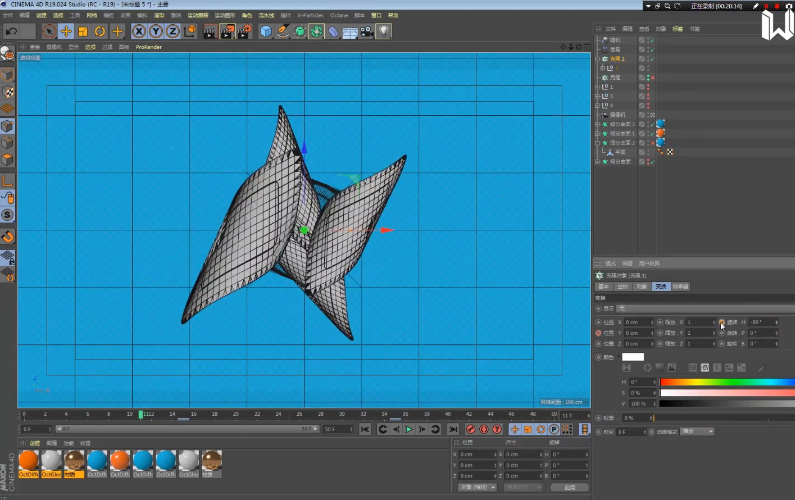Select the grey OctGlos material thumbnail
The image size is (795, 500).
(51, 464)
